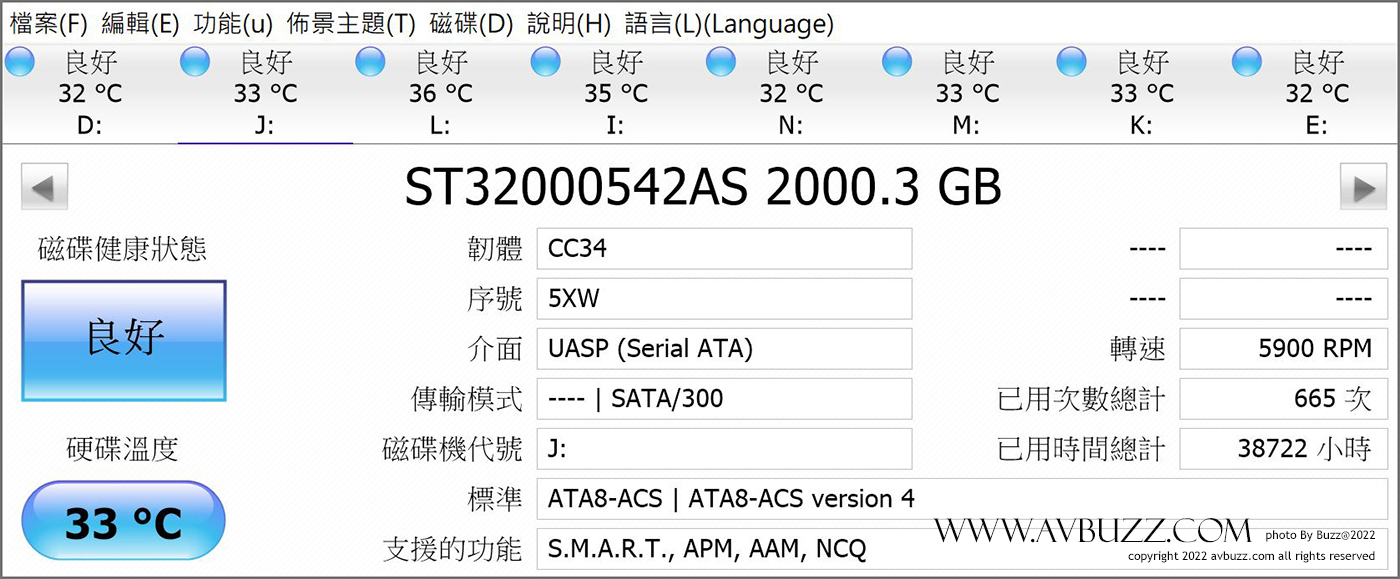Click the firmware field CC34
This screenshot has height=579, width=1400.
click(724, 249)
